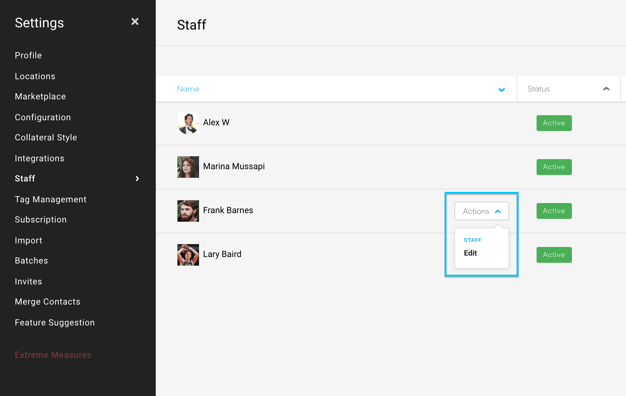Click Active status badge for Alex W
Screen dimensions: 626x396
coord(554,123)
